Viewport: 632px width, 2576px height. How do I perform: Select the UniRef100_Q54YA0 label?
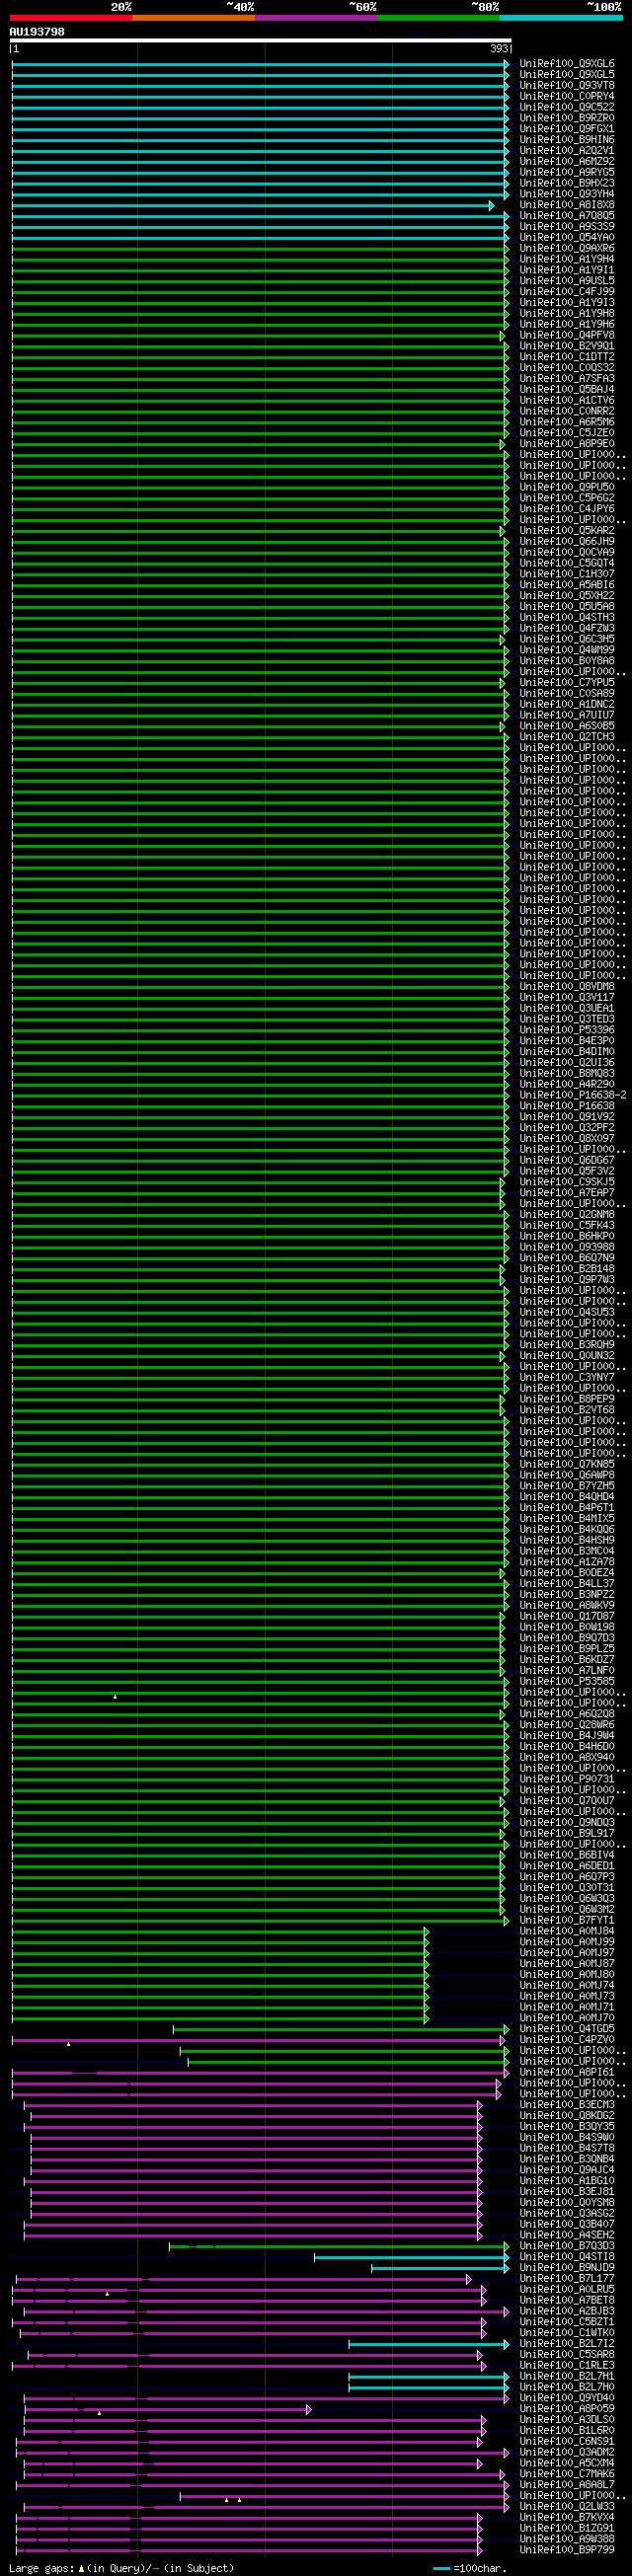pyautogui.click(x=567, y=238)
